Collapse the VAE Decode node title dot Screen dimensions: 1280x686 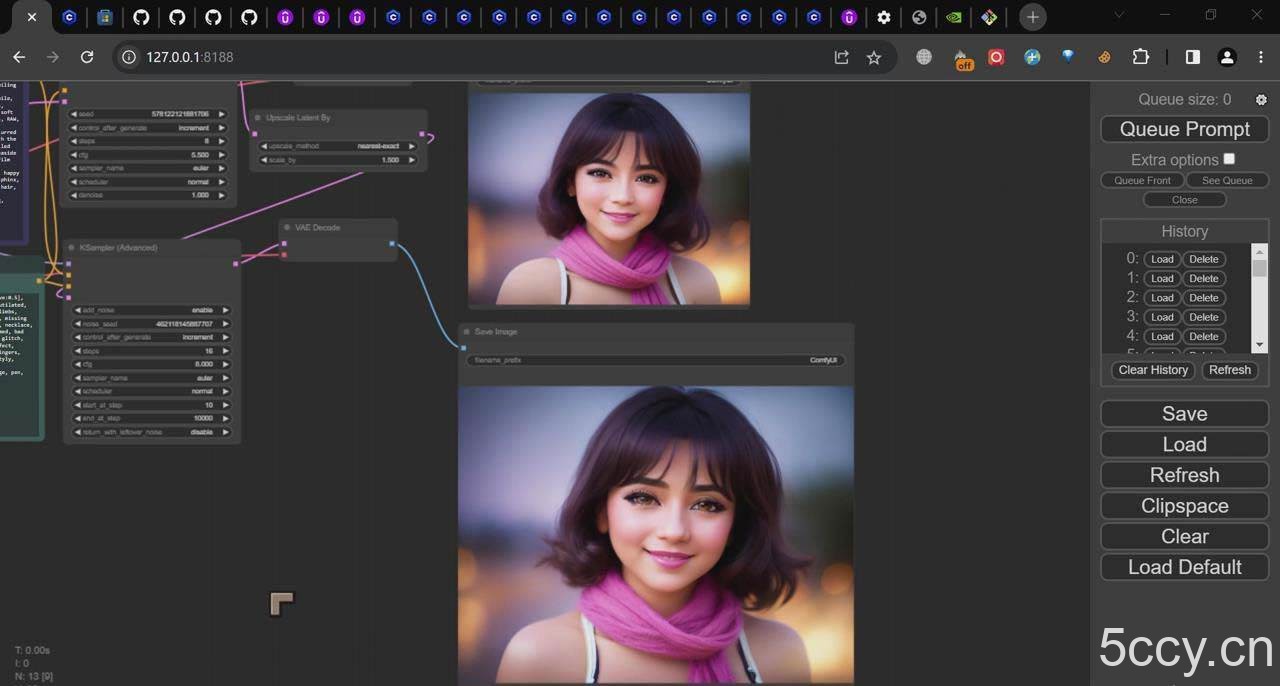(286, 227)
